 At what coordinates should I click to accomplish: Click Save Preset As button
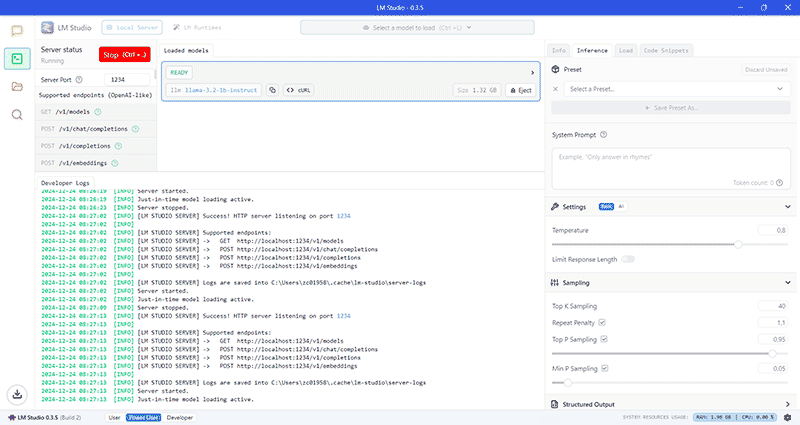(671, 108)
